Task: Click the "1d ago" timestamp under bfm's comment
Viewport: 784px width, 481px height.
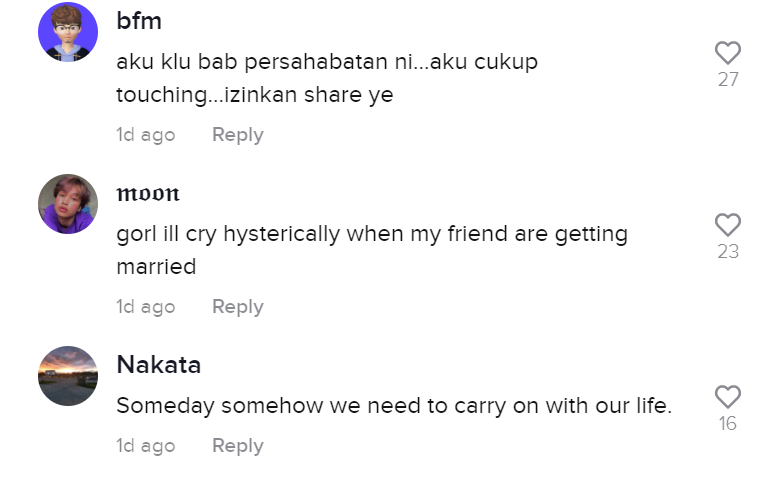Action: click(x=146, y=135)
